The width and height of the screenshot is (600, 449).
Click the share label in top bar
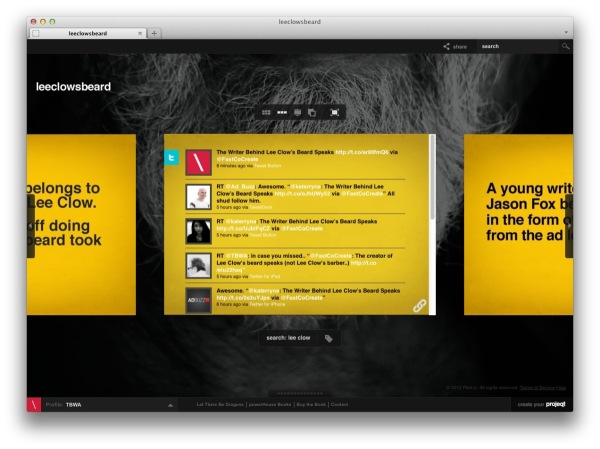point(460,47)
